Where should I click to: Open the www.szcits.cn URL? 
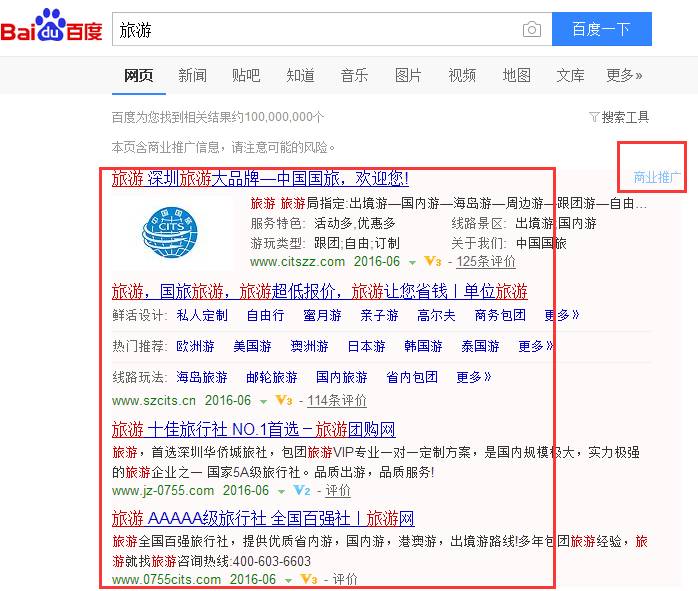click(x=154, y=401)
